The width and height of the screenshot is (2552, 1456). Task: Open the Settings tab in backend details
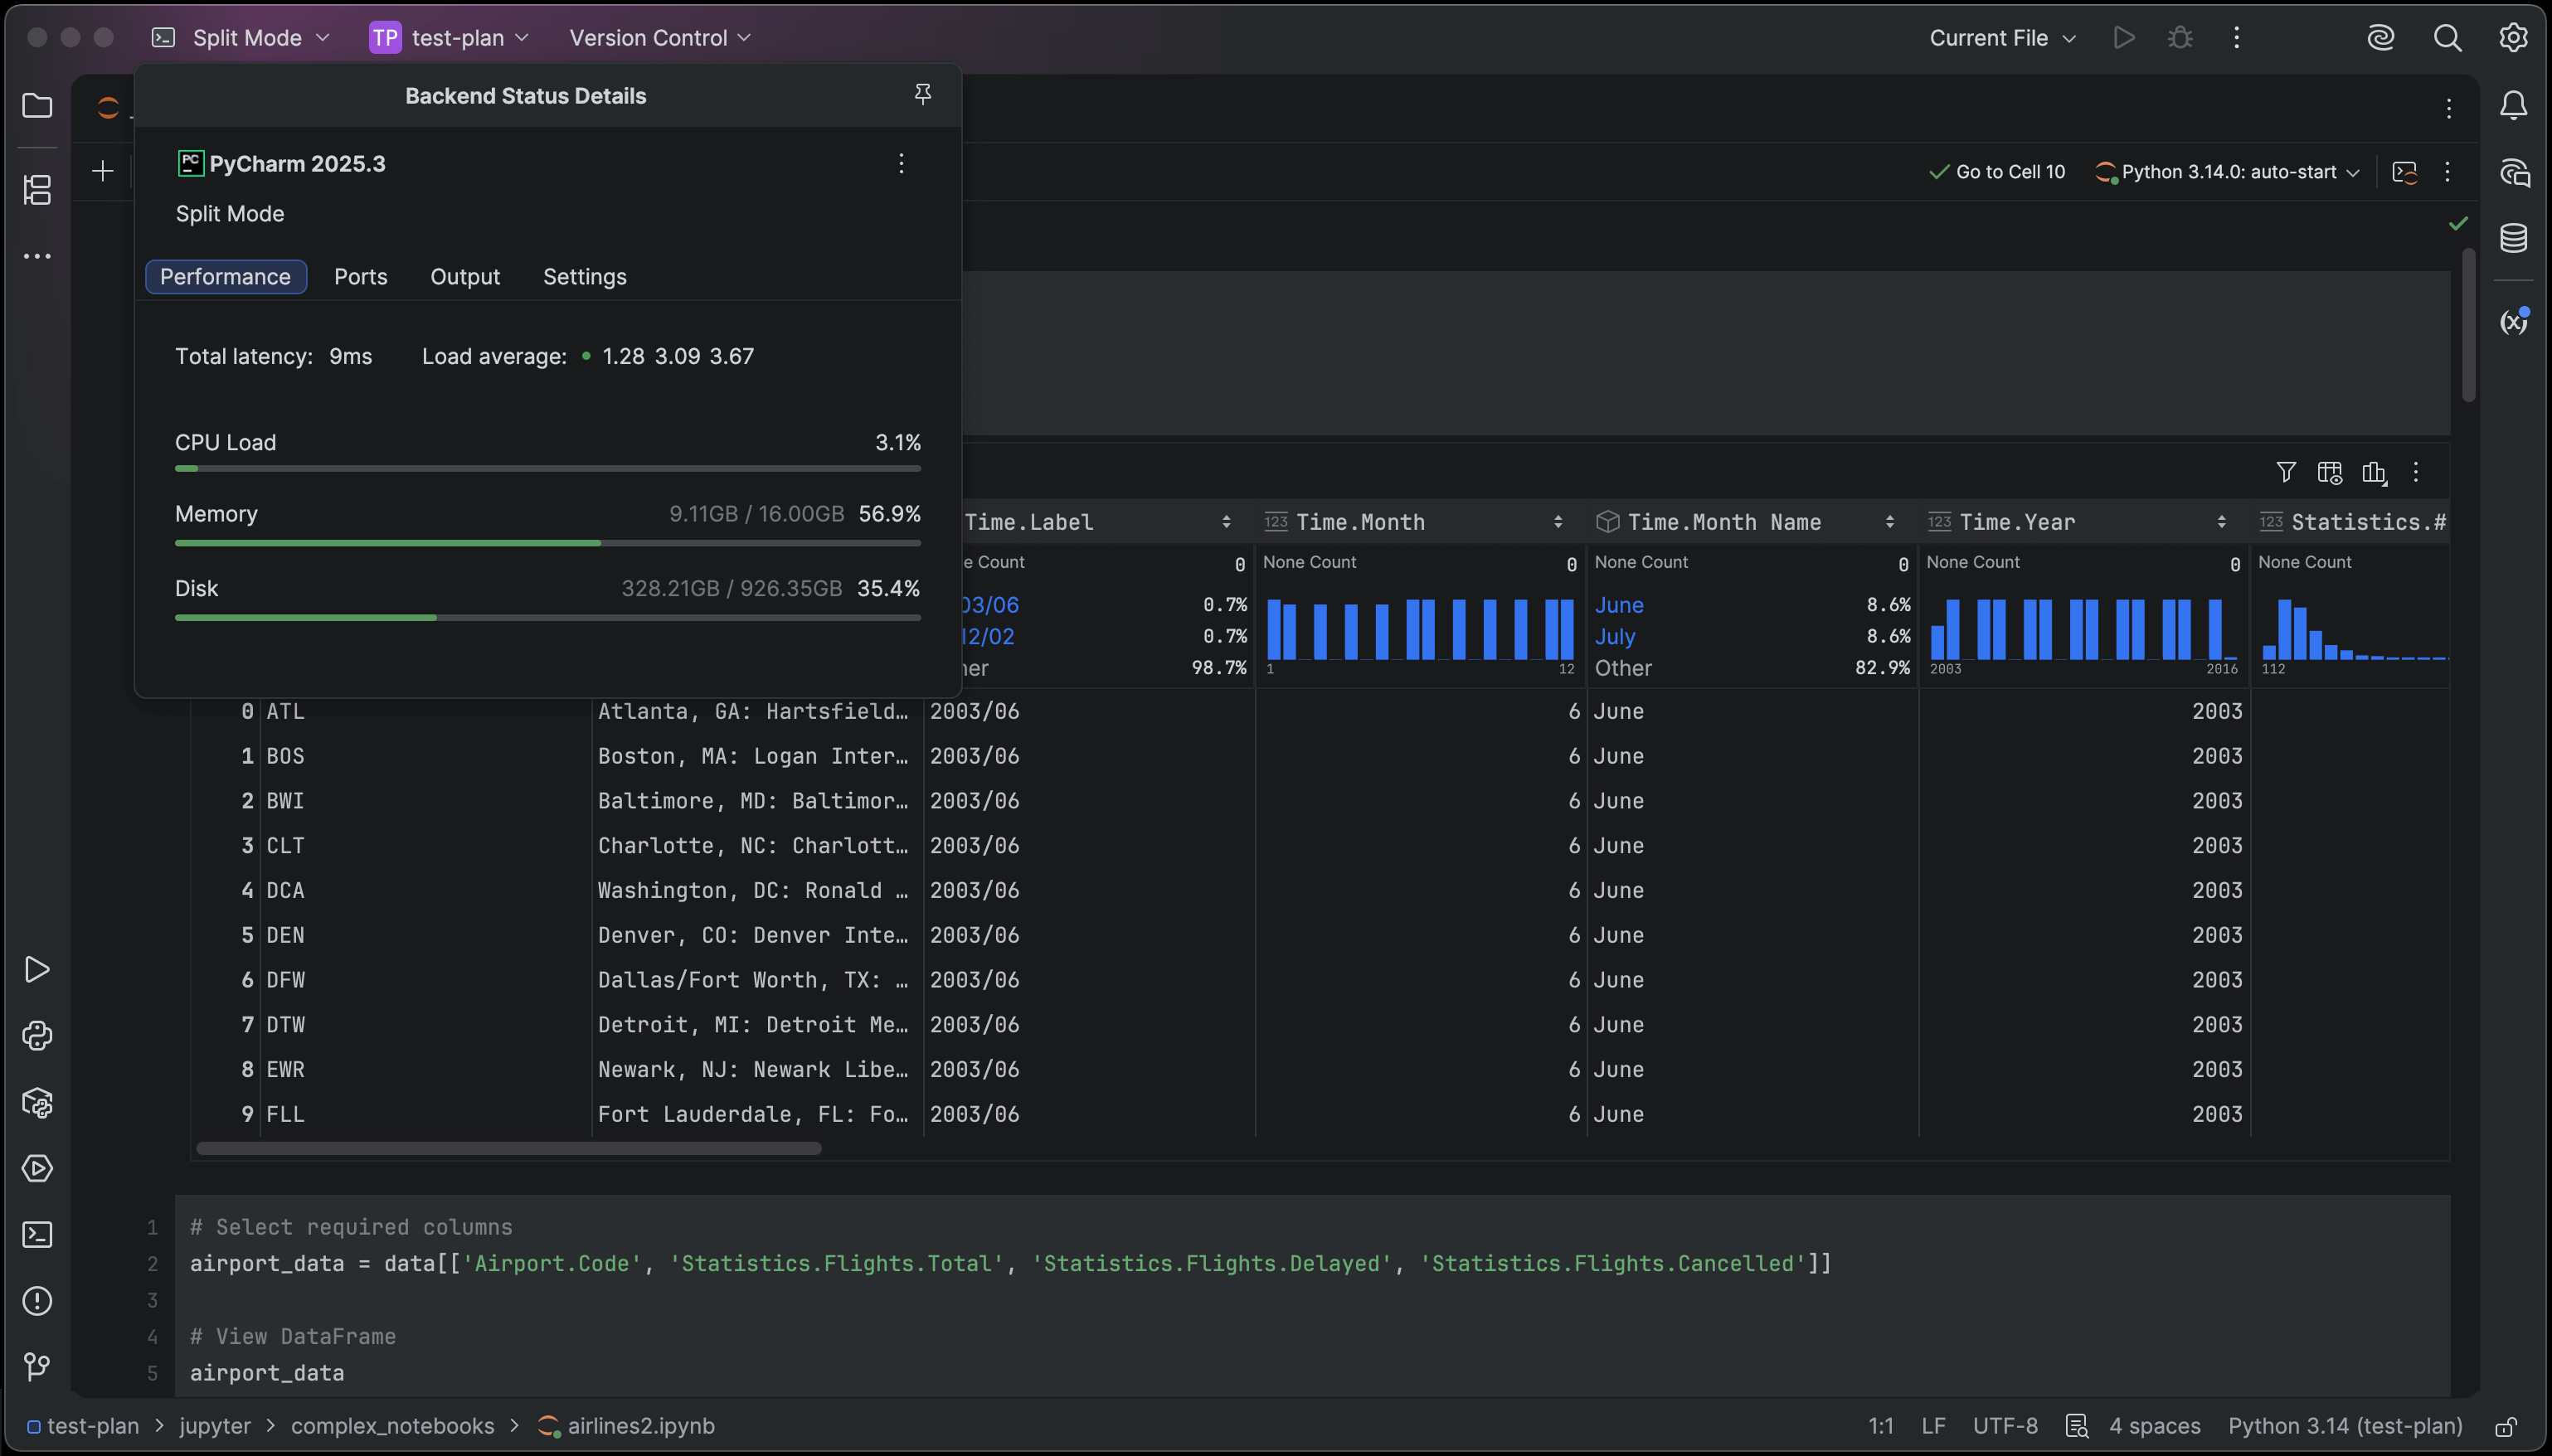(x=584, y=277)
